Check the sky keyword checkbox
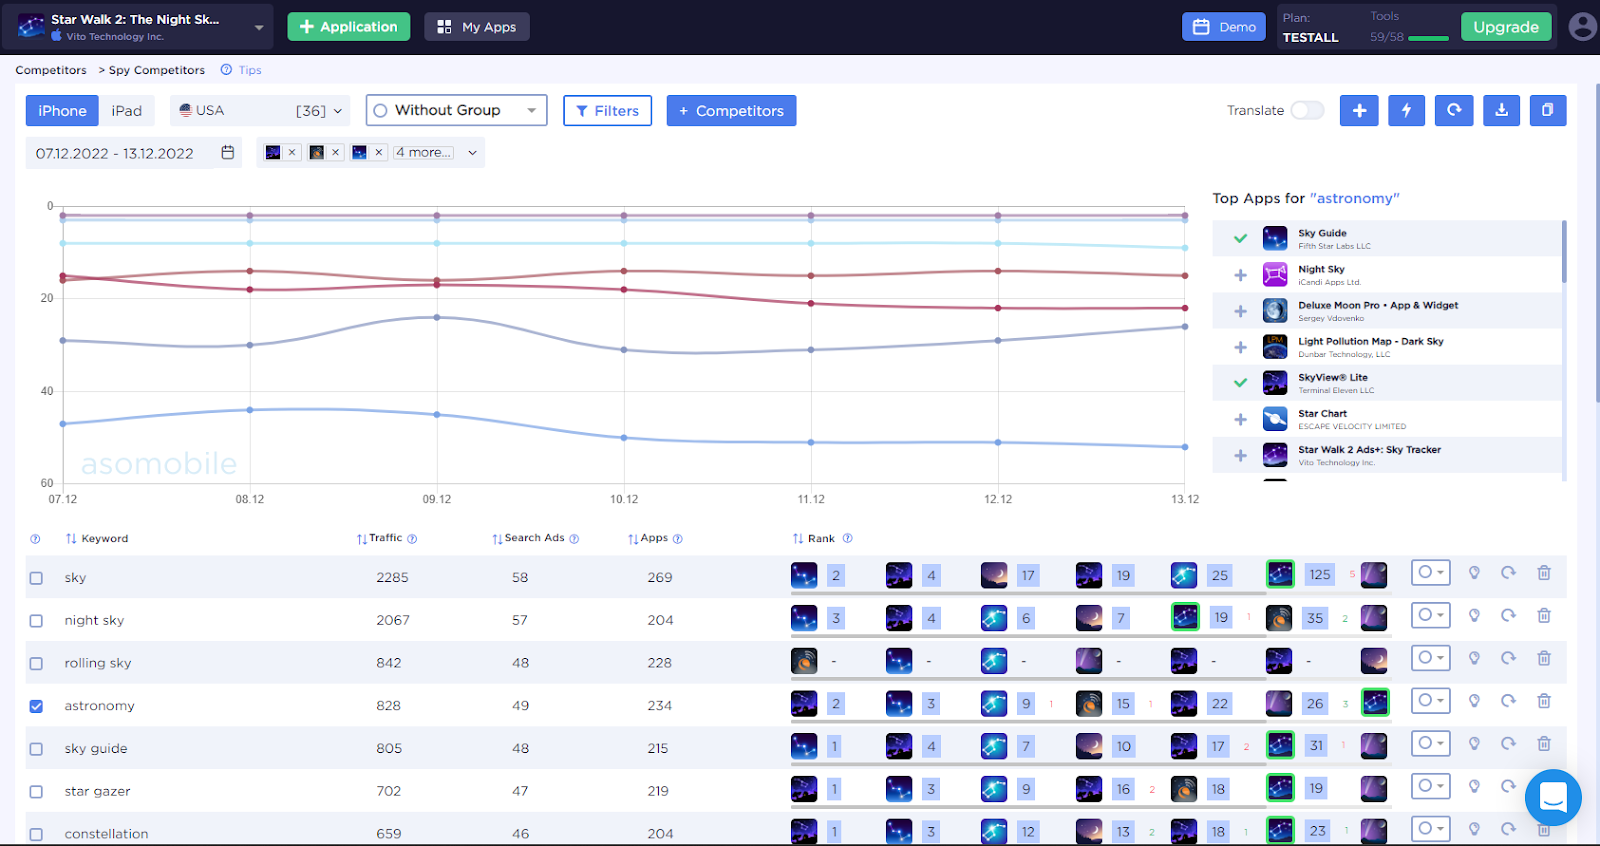Viewport: 1600px width, 846px height. tap(36, 578)
